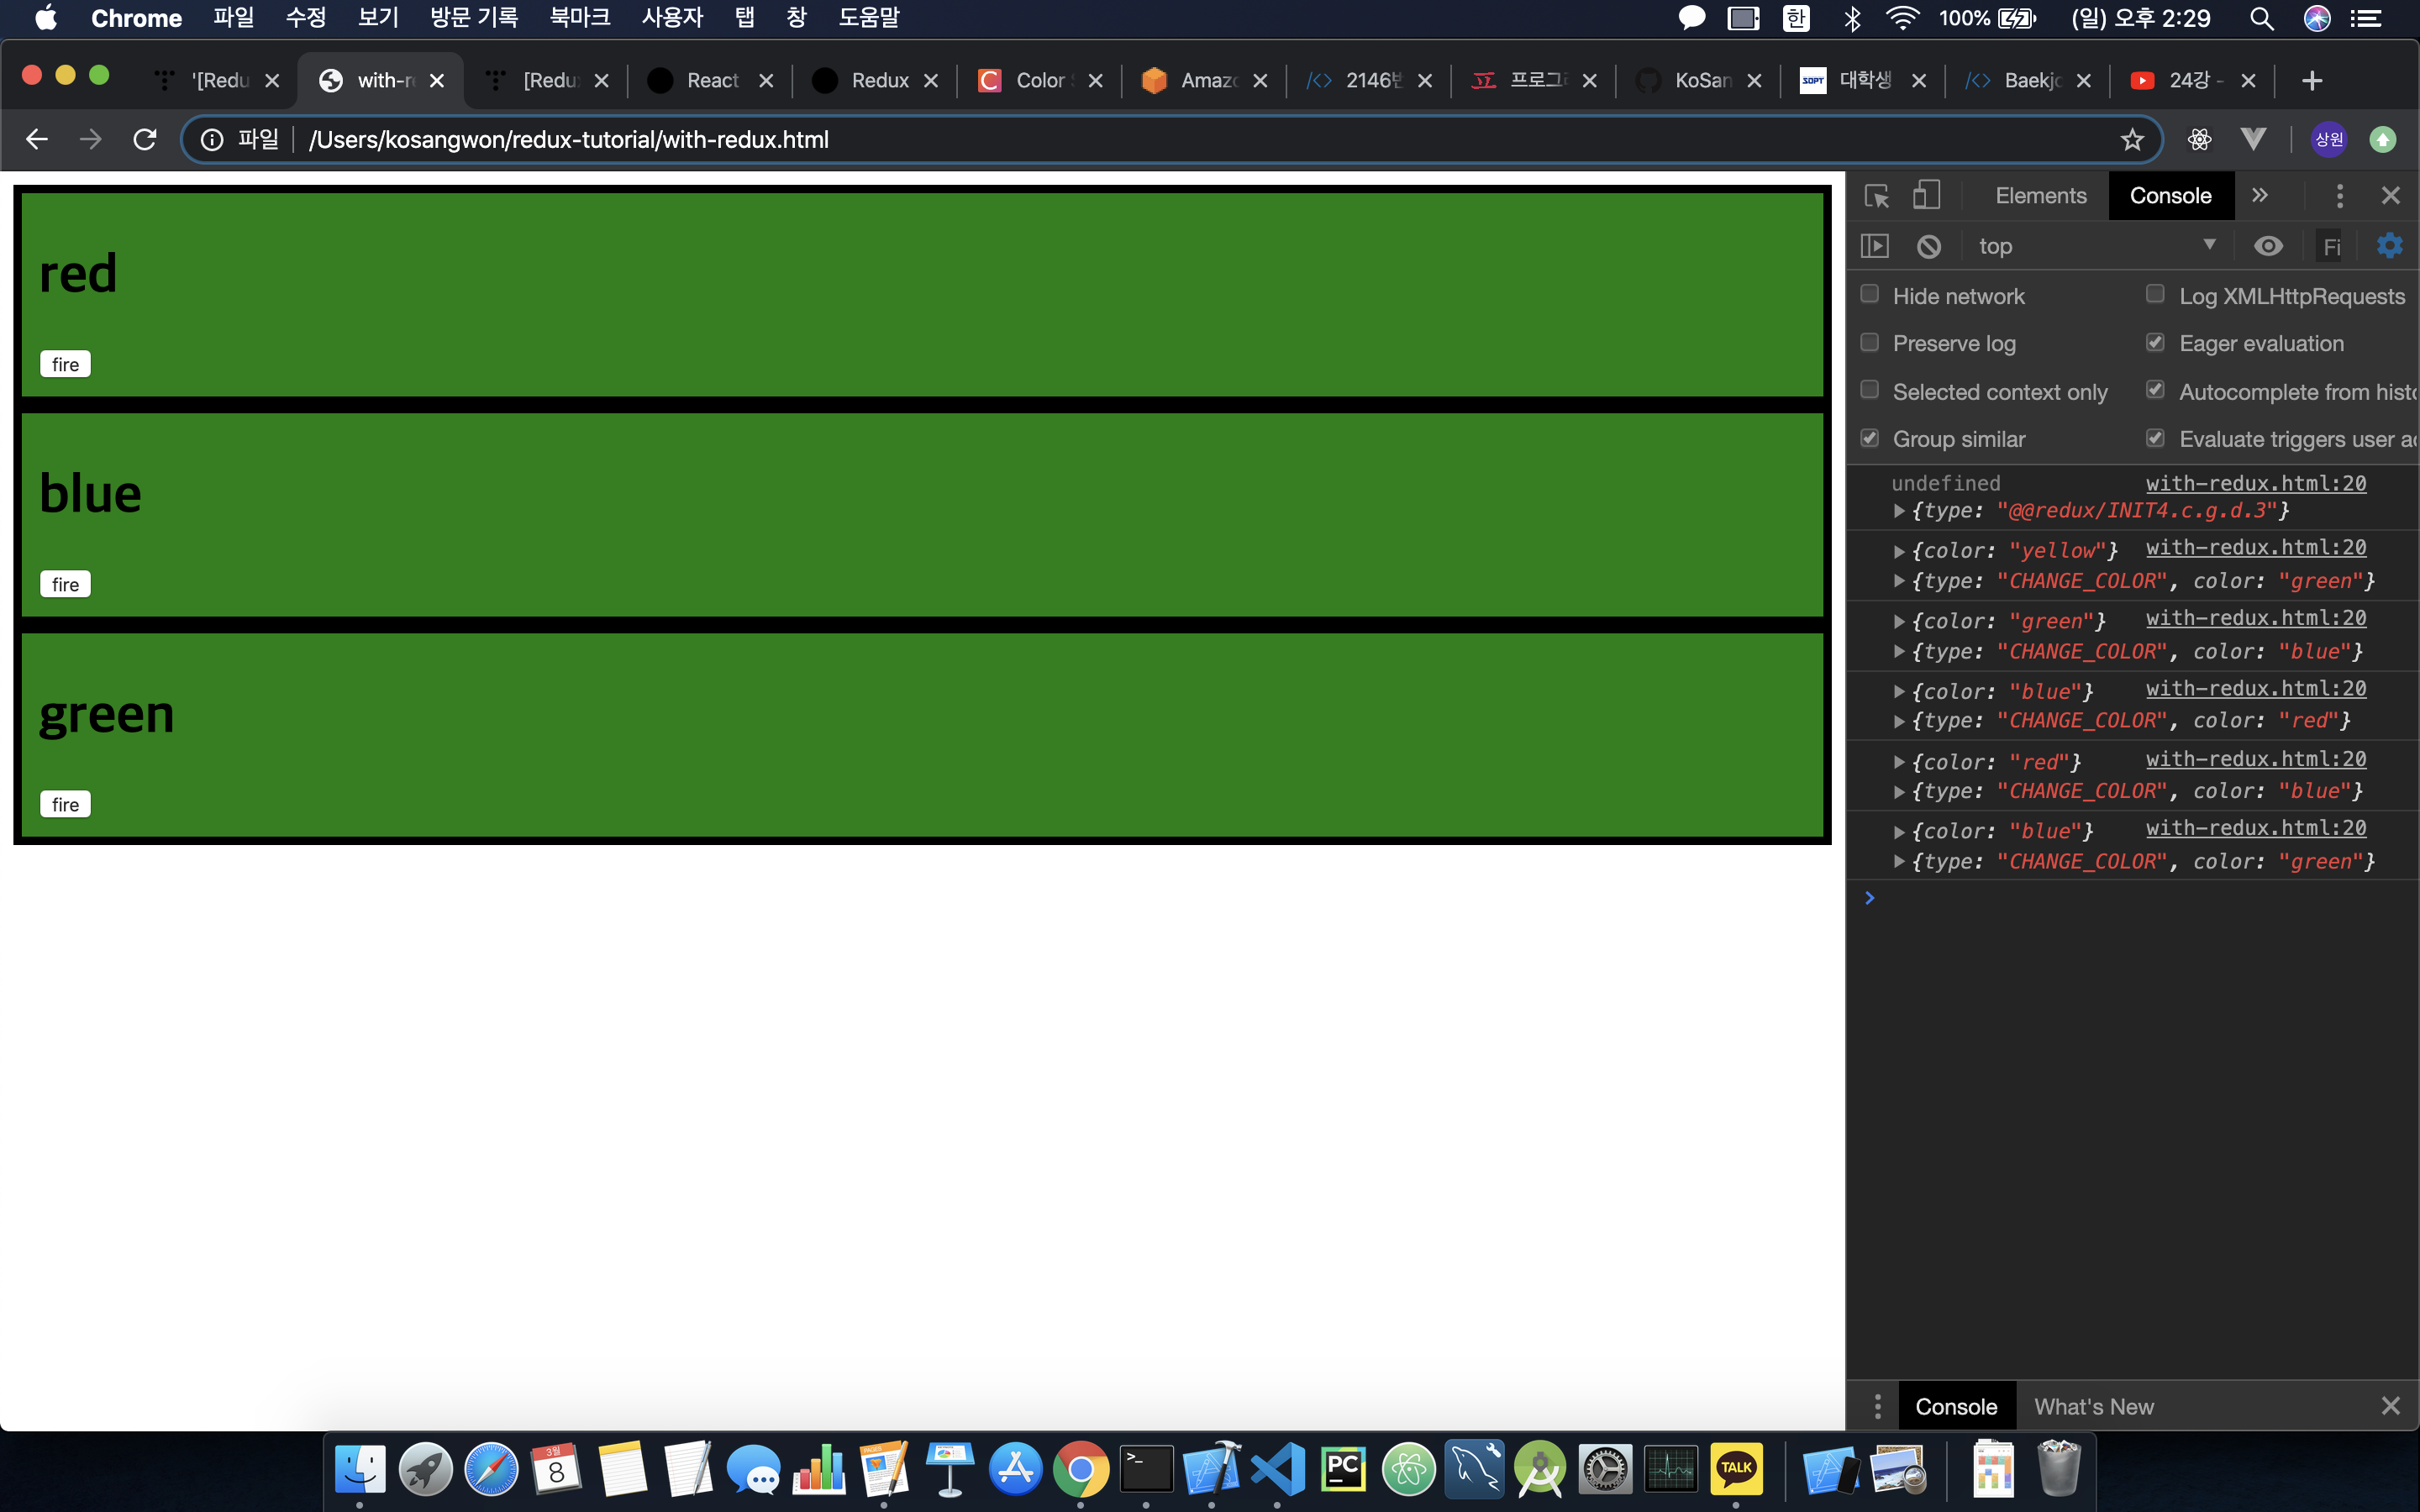
Task: Switch to the Elements tab
Action: 2040,196
